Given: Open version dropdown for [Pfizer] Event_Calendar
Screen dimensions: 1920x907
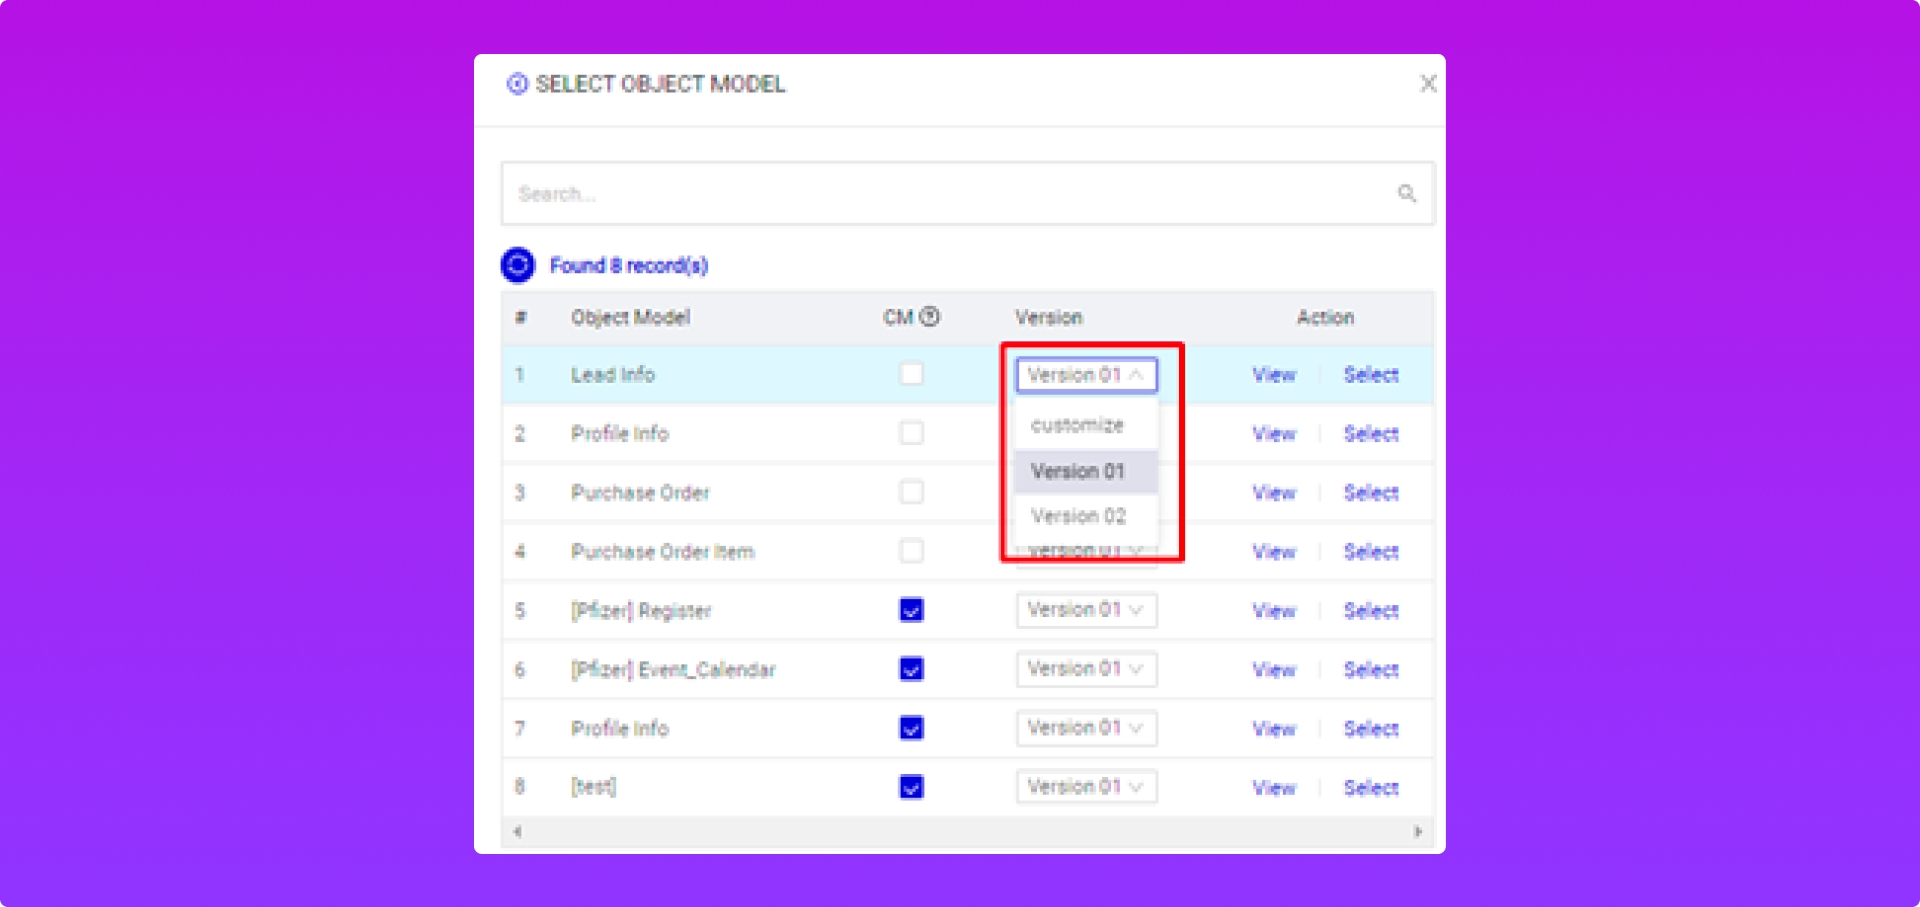Looking at the screenshot, I should point(1086,669).
